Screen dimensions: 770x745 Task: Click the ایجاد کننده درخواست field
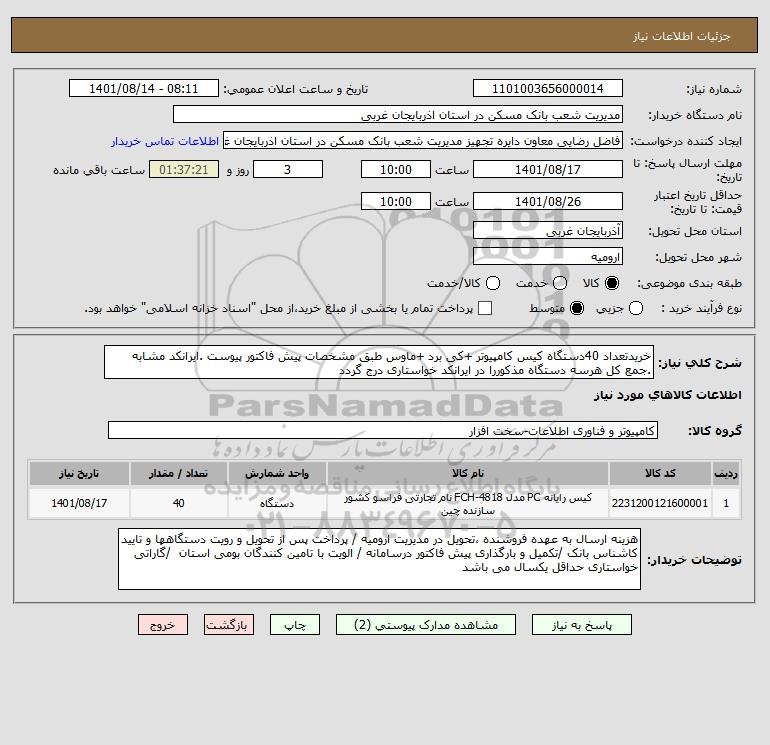423,141
